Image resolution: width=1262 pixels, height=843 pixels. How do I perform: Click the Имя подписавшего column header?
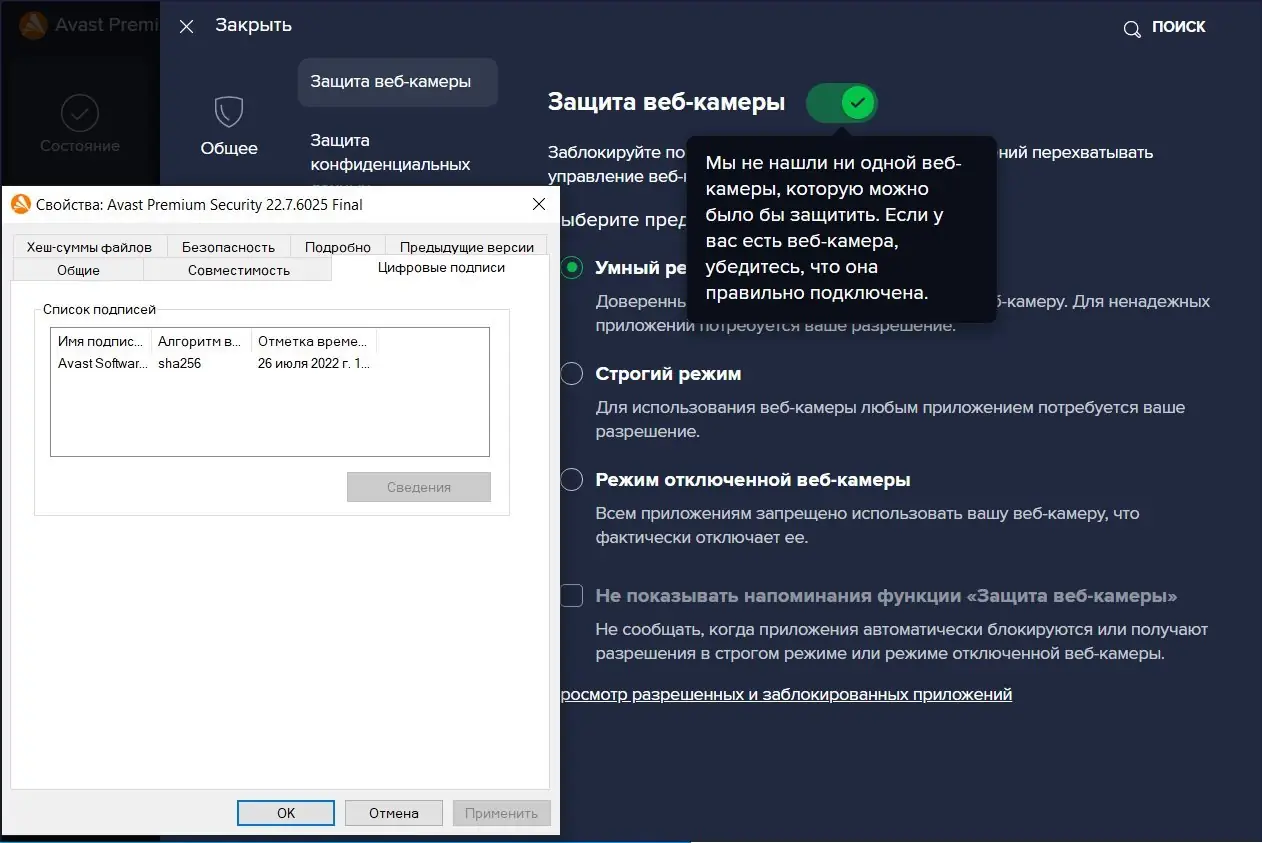[x=101, y=341]
